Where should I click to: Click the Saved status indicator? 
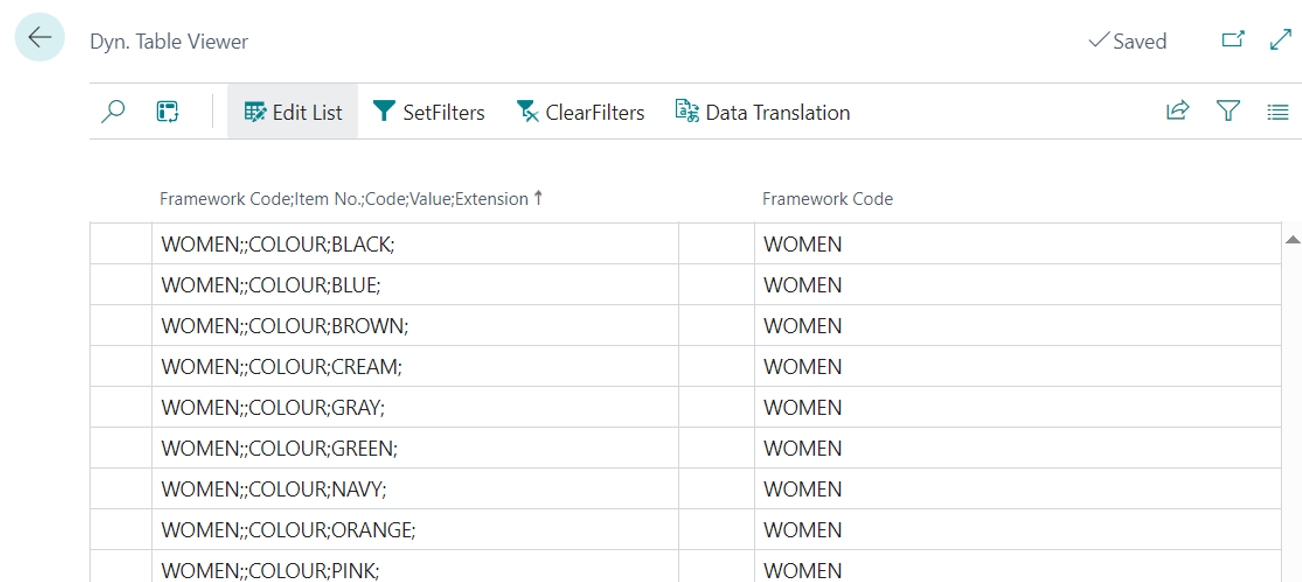click(1127, 41)
